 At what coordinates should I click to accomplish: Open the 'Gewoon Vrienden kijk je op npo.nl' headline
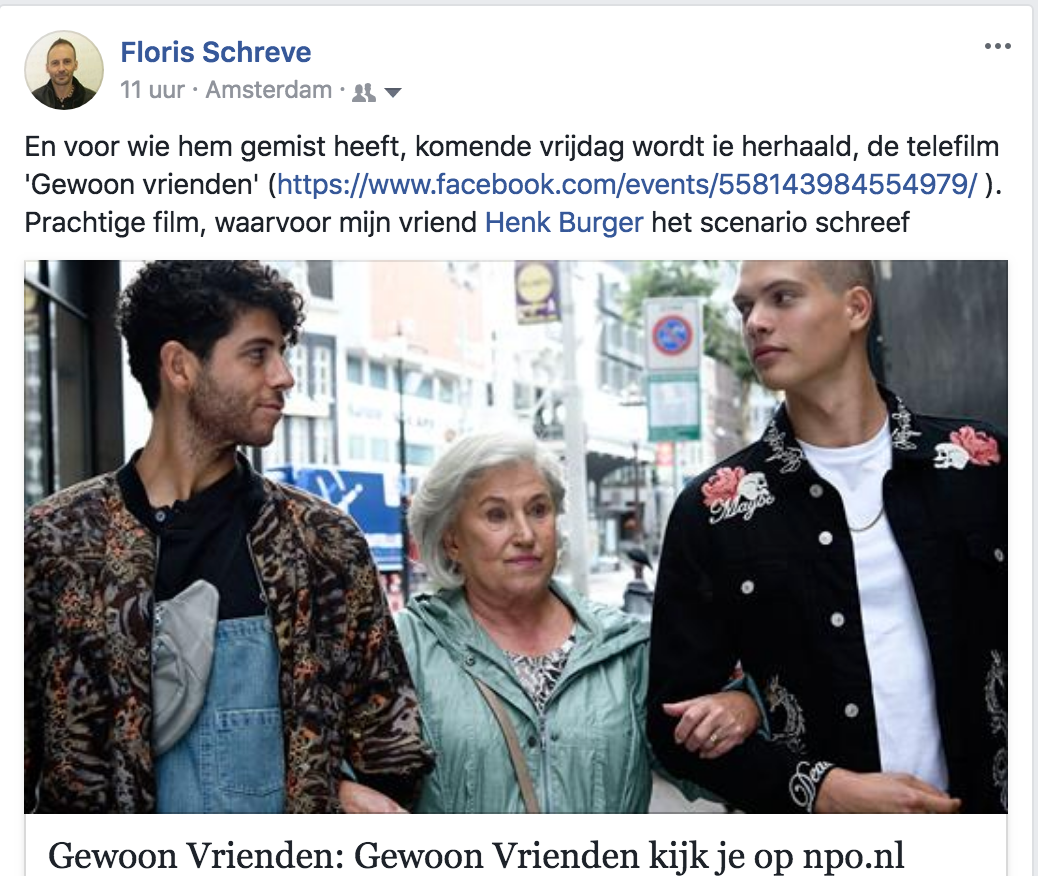point(476,855)
